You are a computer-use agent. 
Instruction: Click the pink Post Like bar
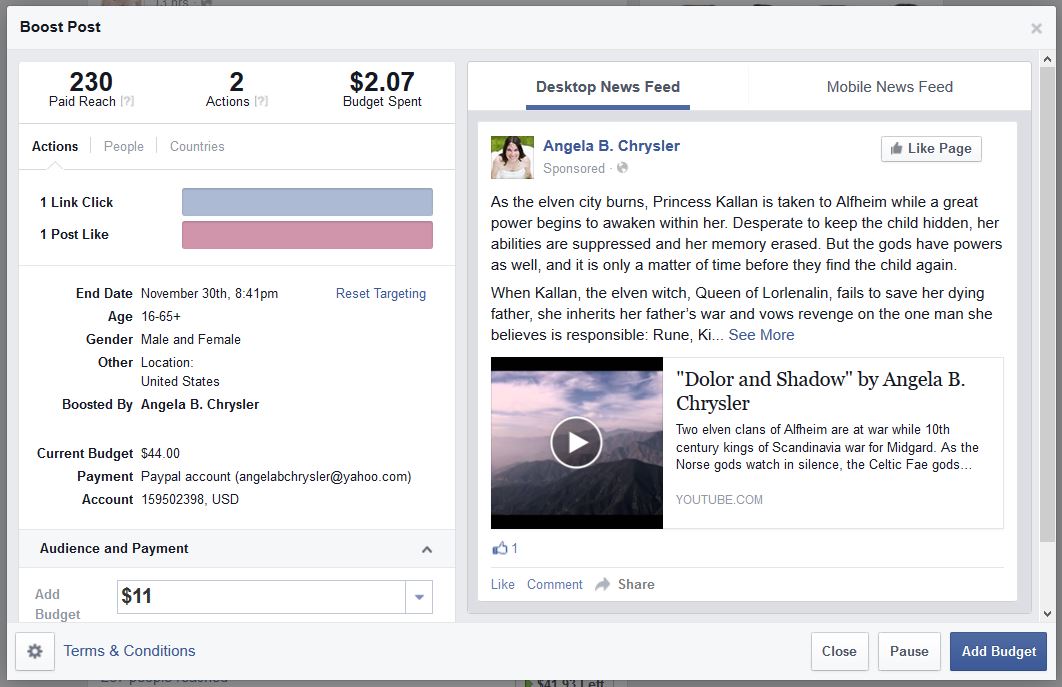click(307, 234)
